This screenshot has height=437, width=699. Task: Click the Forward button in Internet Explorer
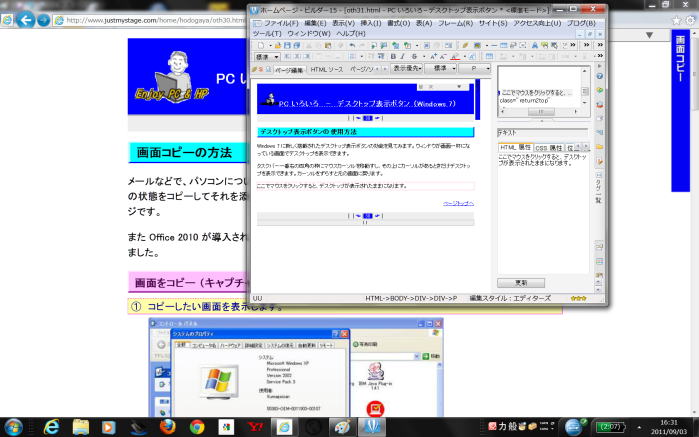(x=43, y=20)
